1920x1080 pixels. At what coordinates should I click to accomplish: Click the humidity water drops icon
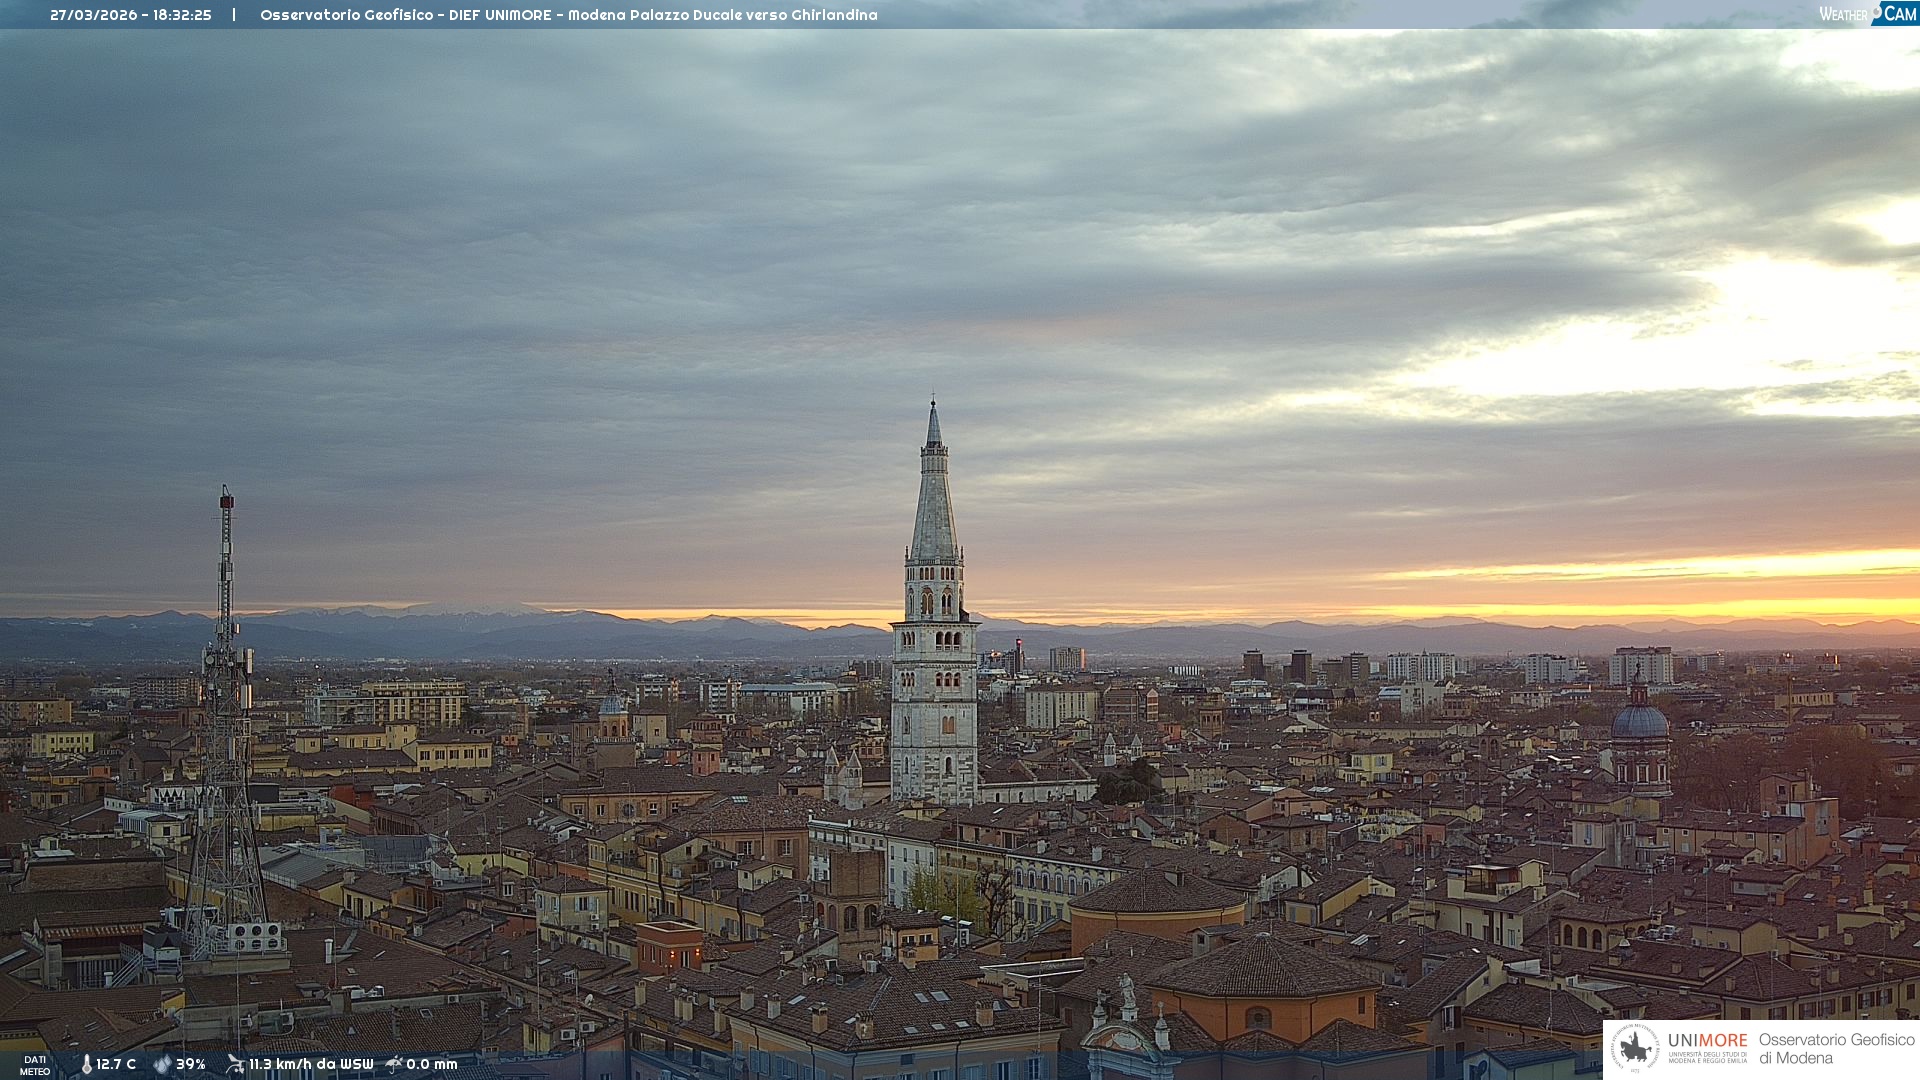[162, 1064]
